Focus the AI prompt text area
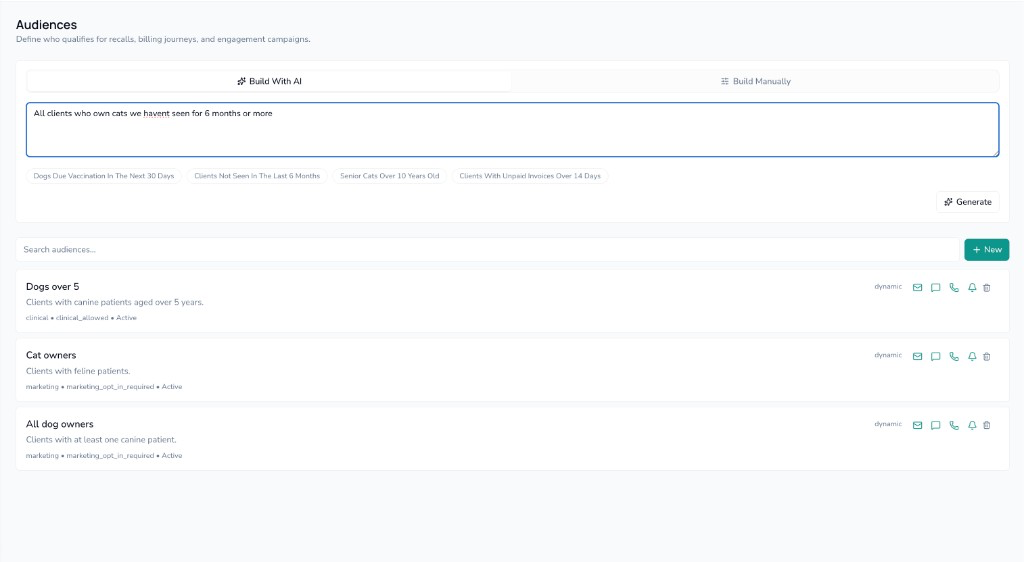Screen dimensions: 1024x562 [513, 129]
